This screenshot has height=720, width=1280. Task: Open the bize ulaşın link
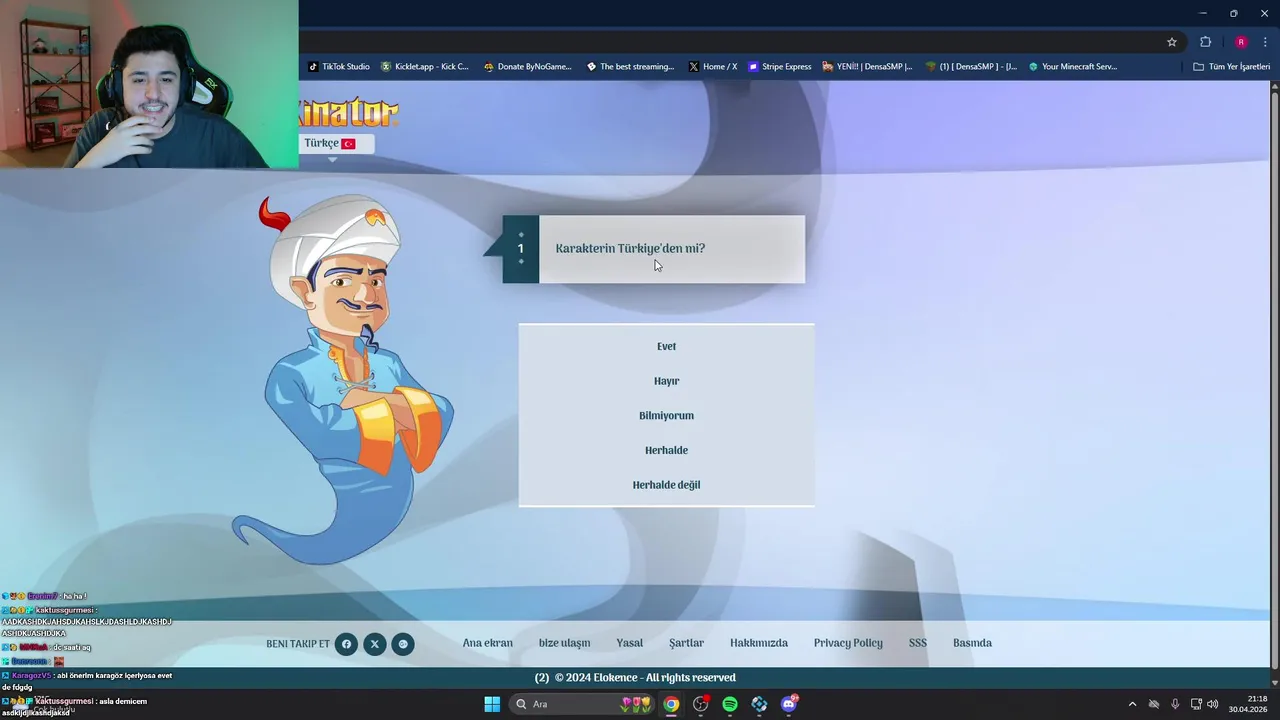564,643
